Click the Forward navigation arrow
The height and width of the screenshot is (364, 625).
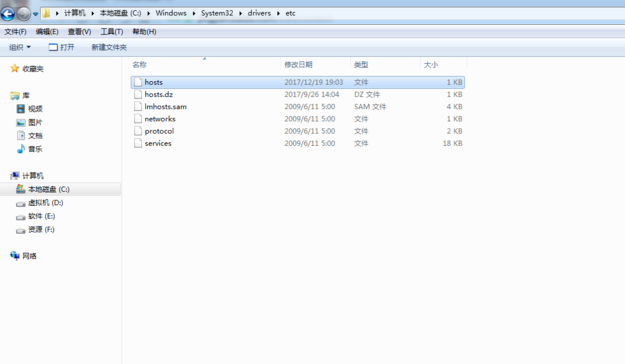pyautogui.click(x=24, y=14)
